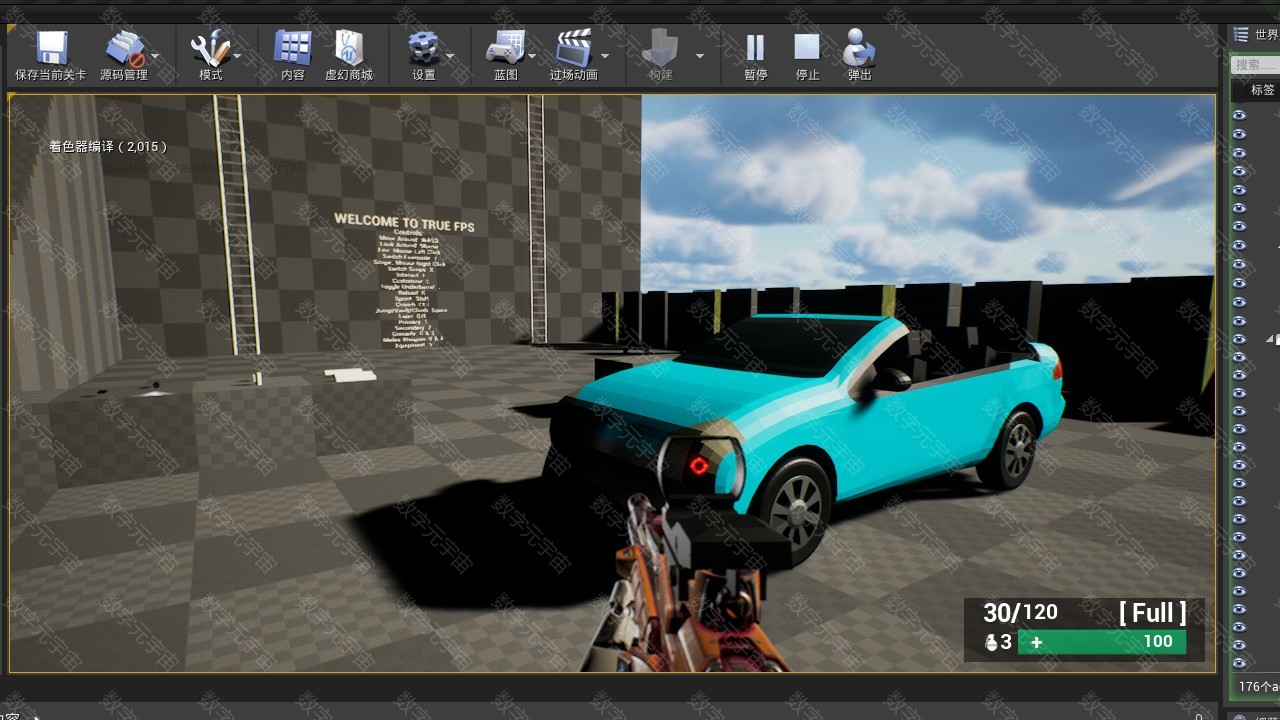
Task: Click the Save Current Level (保存当前关卡) icon
Action: [x=50, y=48]
